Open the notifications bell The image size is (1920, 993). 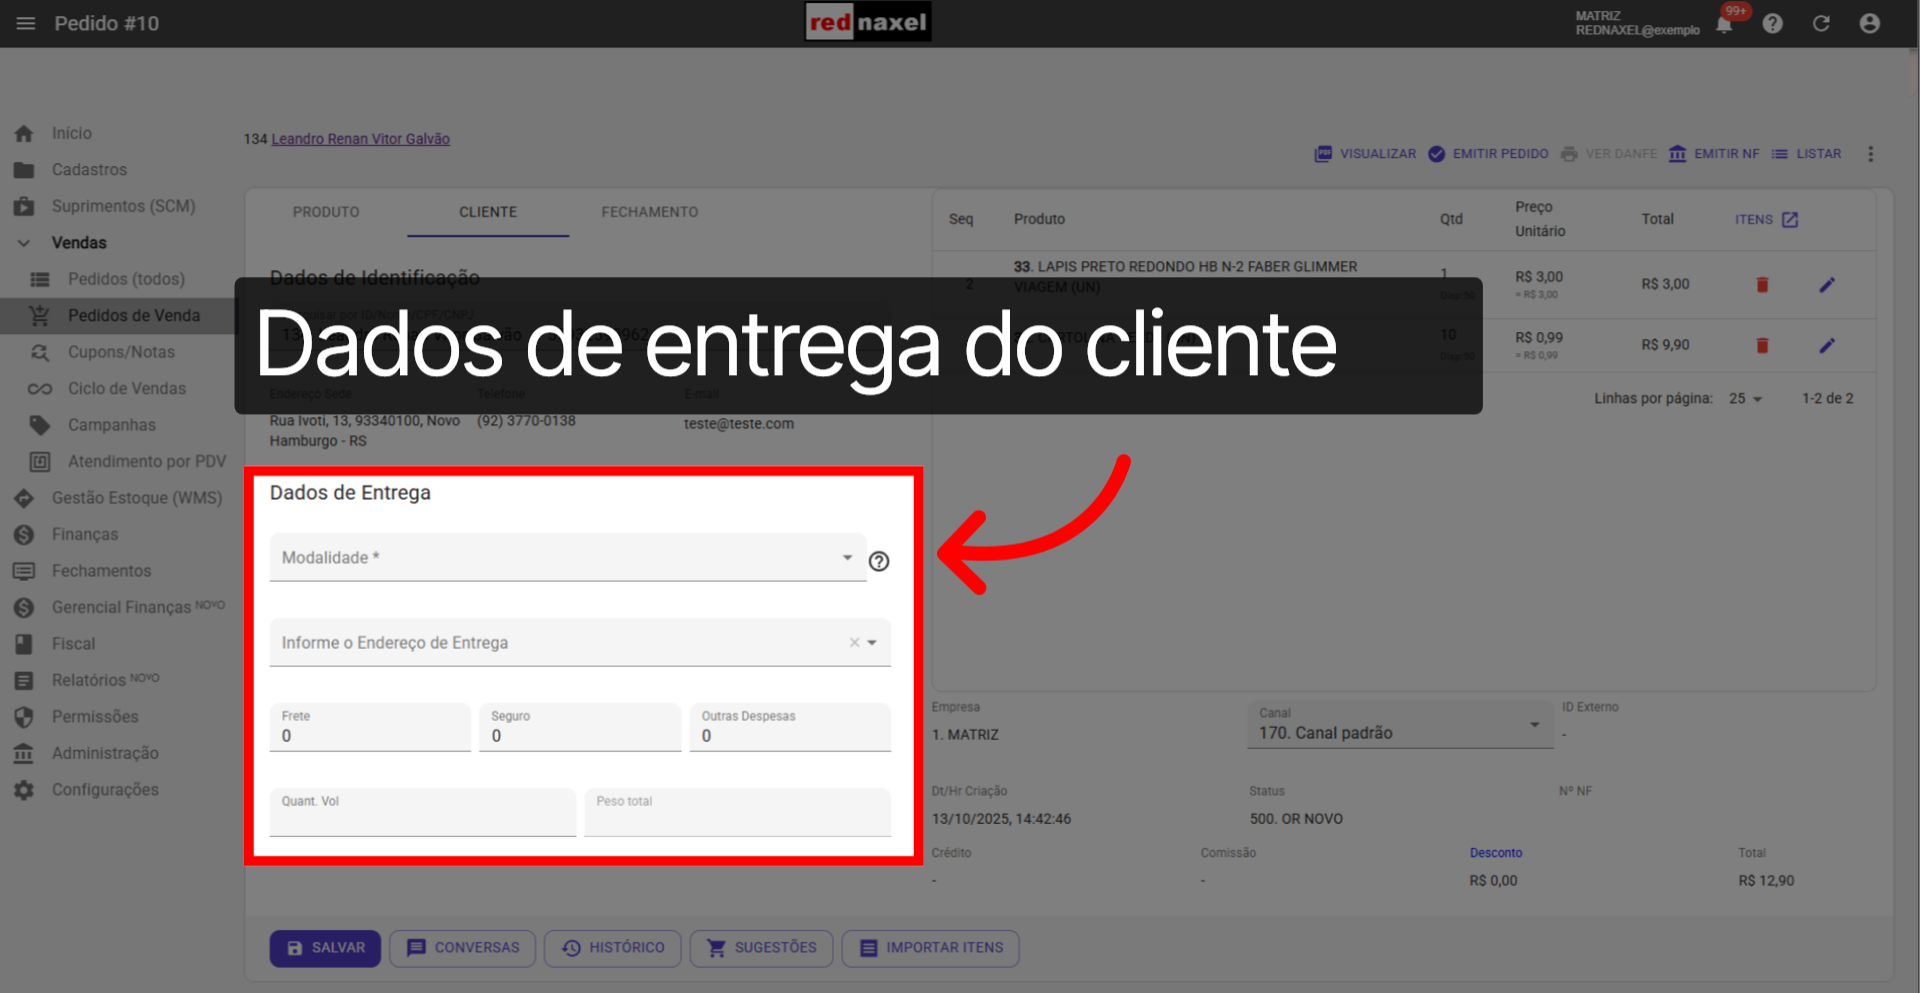[1723, 23]
